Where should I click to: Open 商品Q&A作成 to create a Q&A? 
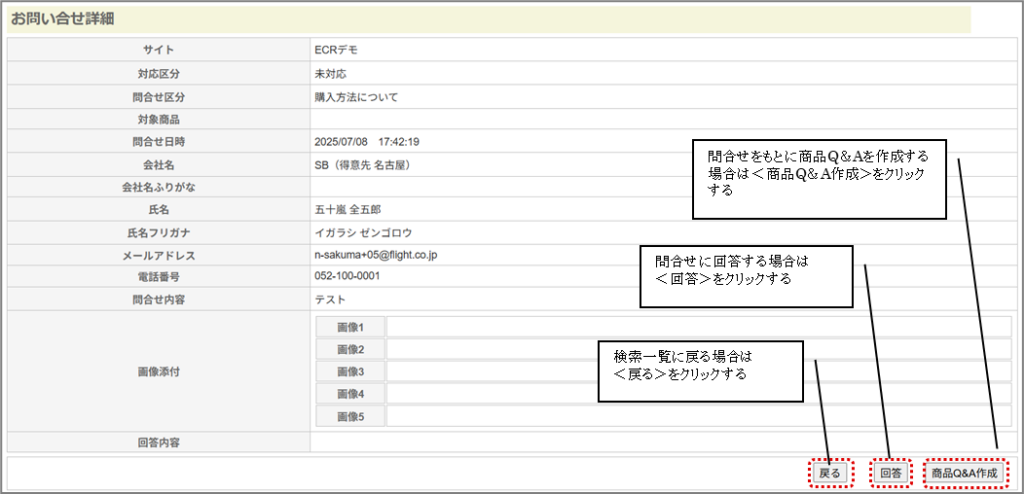pyautogui.click(x=964, y=472)
